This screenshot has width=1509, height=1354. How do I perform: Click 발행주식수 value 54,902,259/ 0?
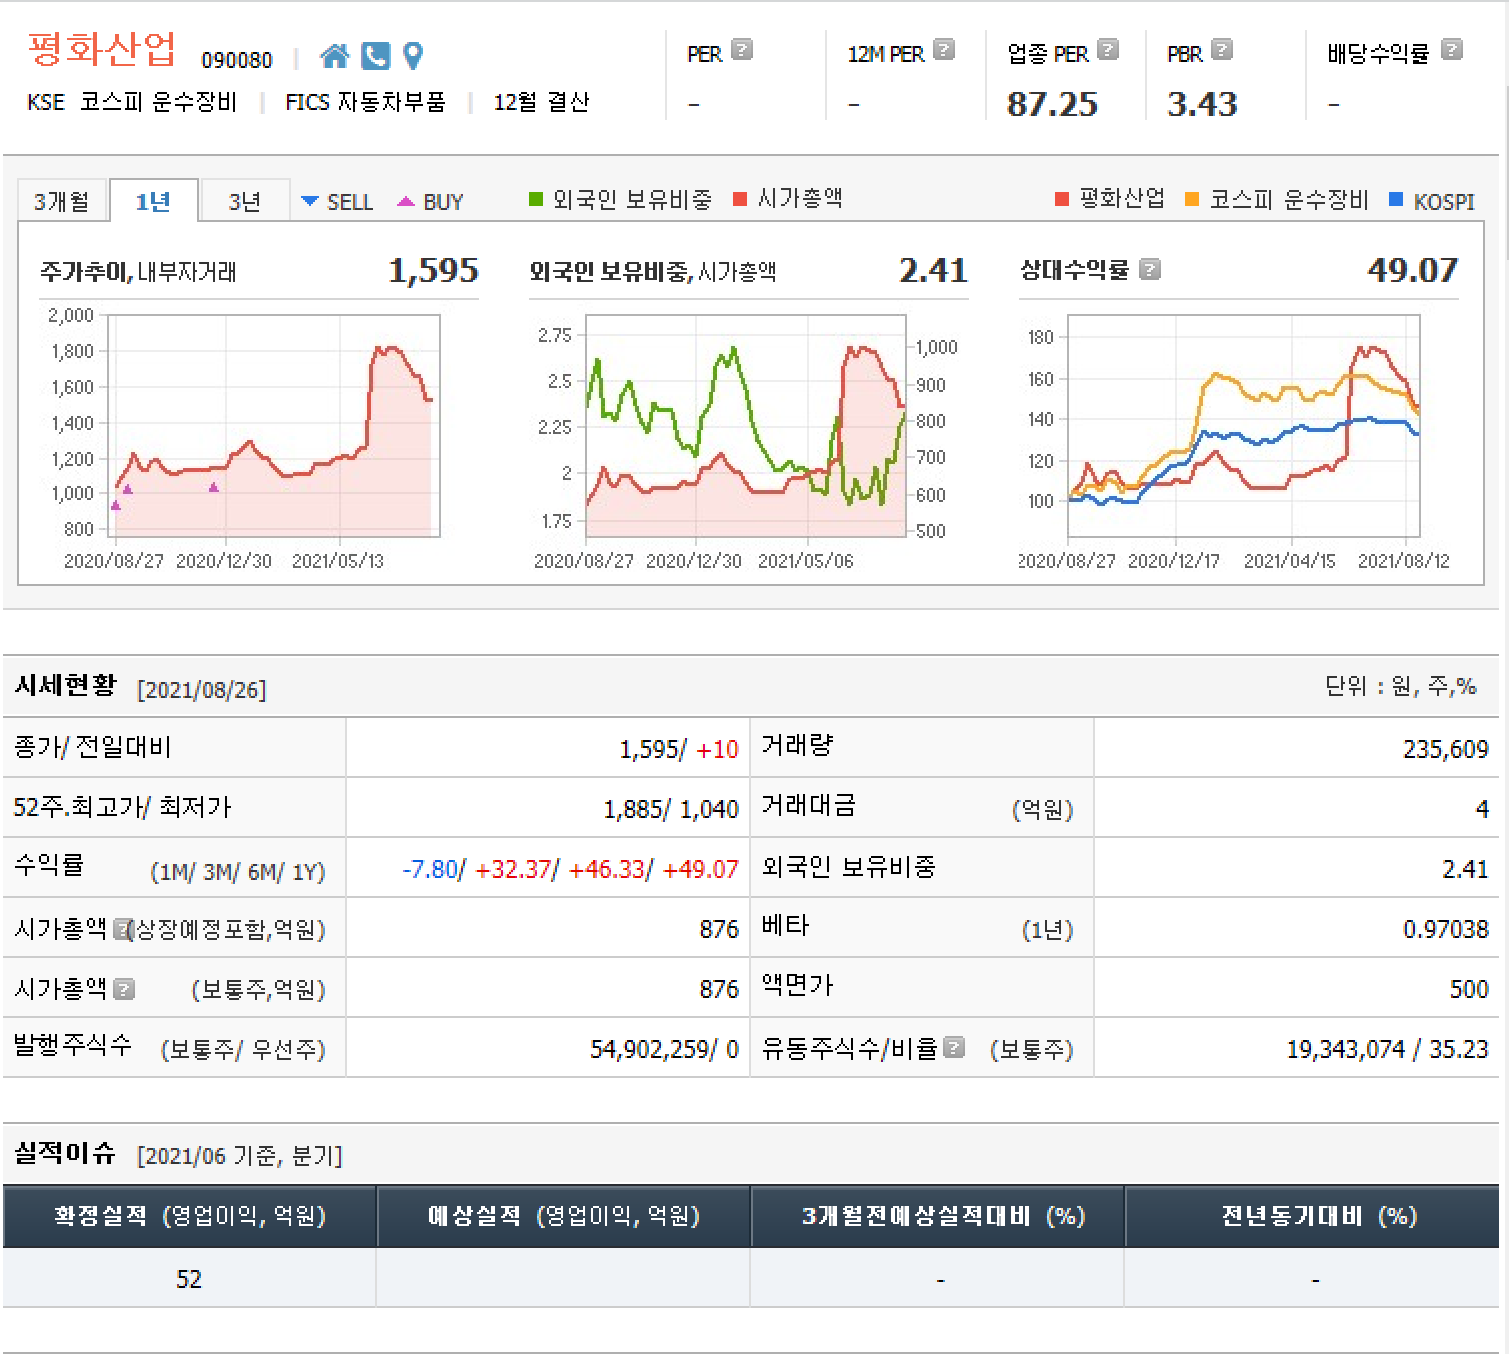pos(664,1049)
